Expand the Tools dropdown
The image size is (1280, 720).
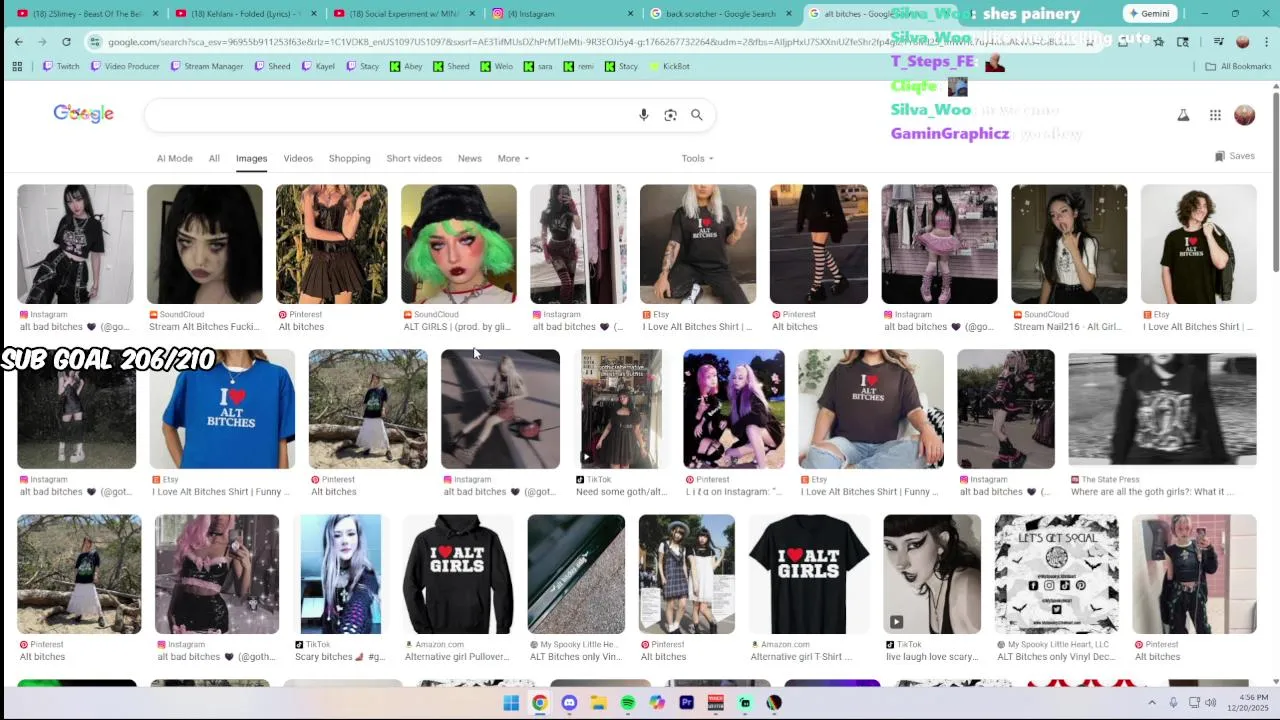pyautogui.click(x=697, y=158)
